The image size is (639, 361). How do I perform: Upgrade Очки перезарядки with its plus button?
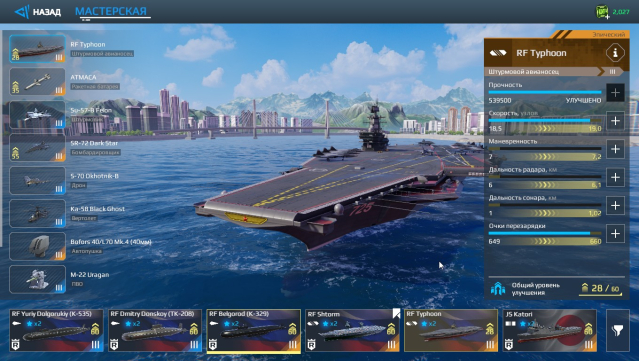pyautogui.click(x=615, y=233)
